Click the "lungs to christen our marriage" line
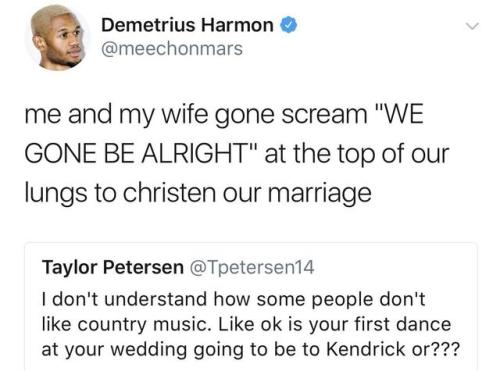This screenshot has height=371, width=500. [x=198, y=194]
